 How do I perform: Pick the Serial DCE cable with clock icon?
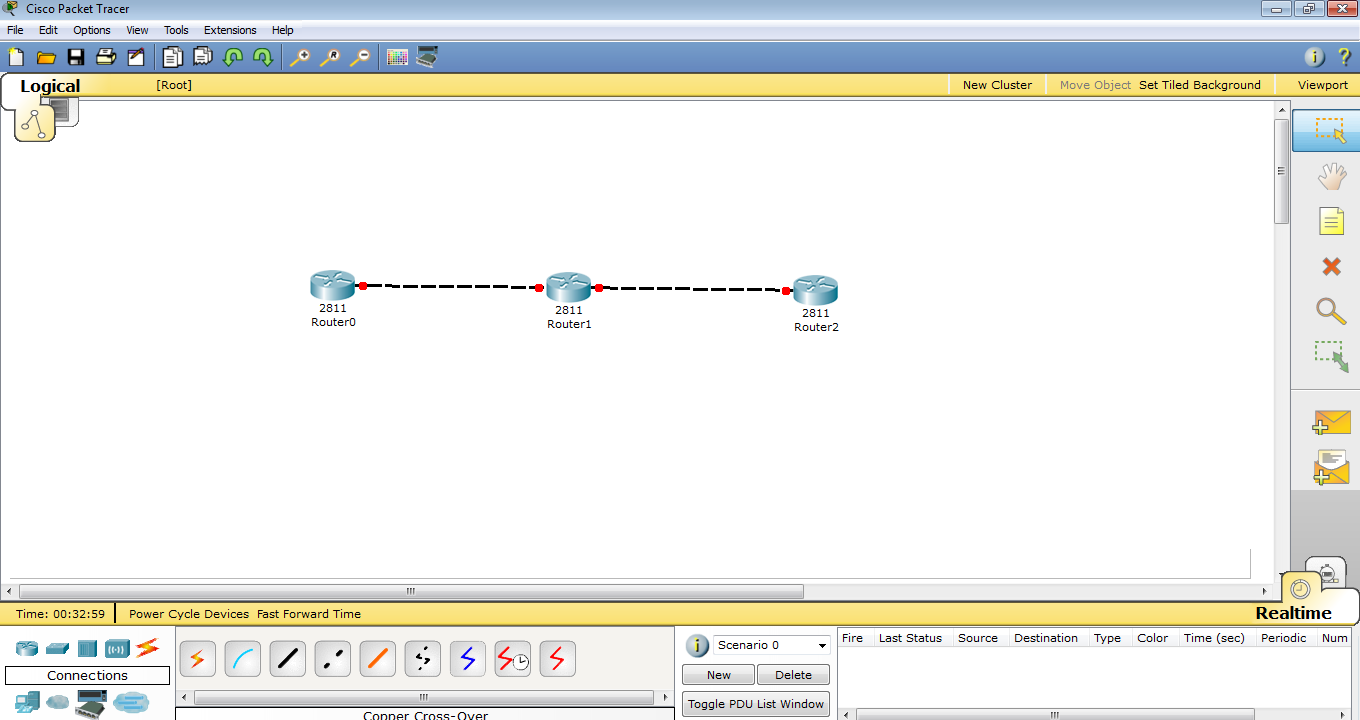tap(512, 658)
